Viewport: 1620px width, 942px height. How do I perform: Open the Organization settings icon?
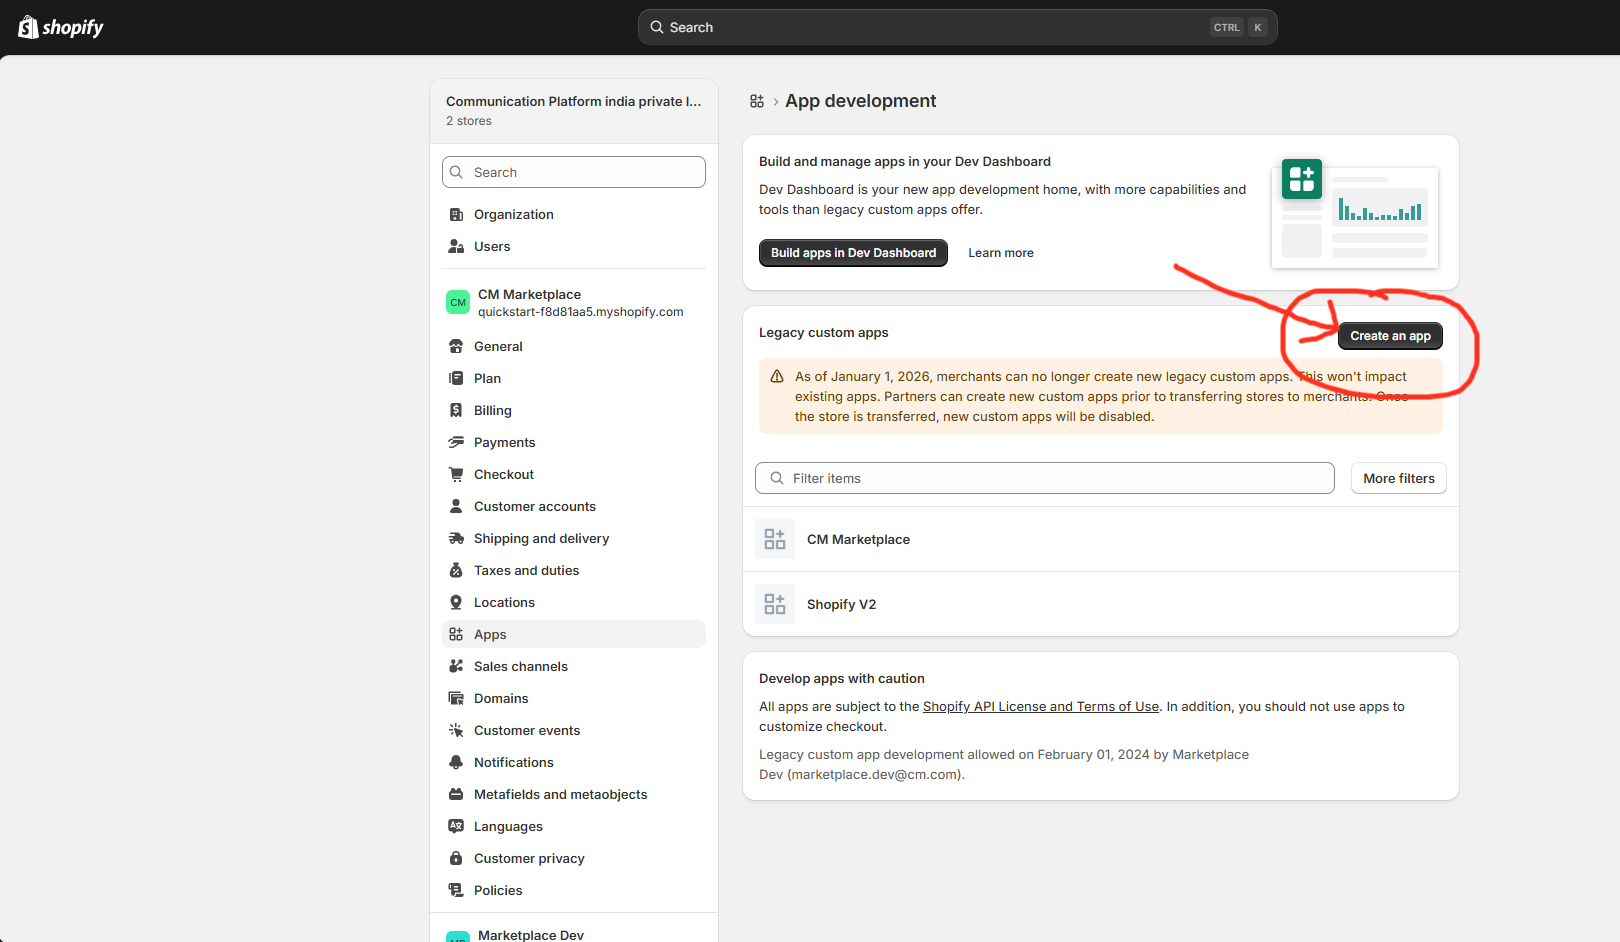(x=456, y=214)
